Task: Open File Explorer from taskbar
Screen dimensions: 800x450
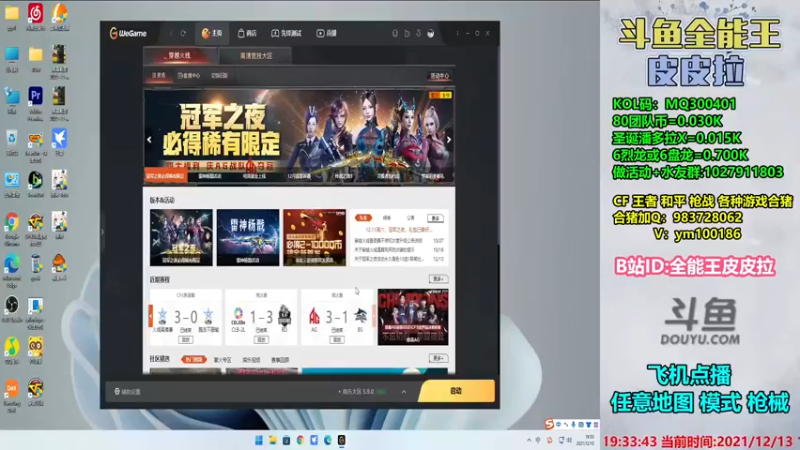Action: point(273,440)
